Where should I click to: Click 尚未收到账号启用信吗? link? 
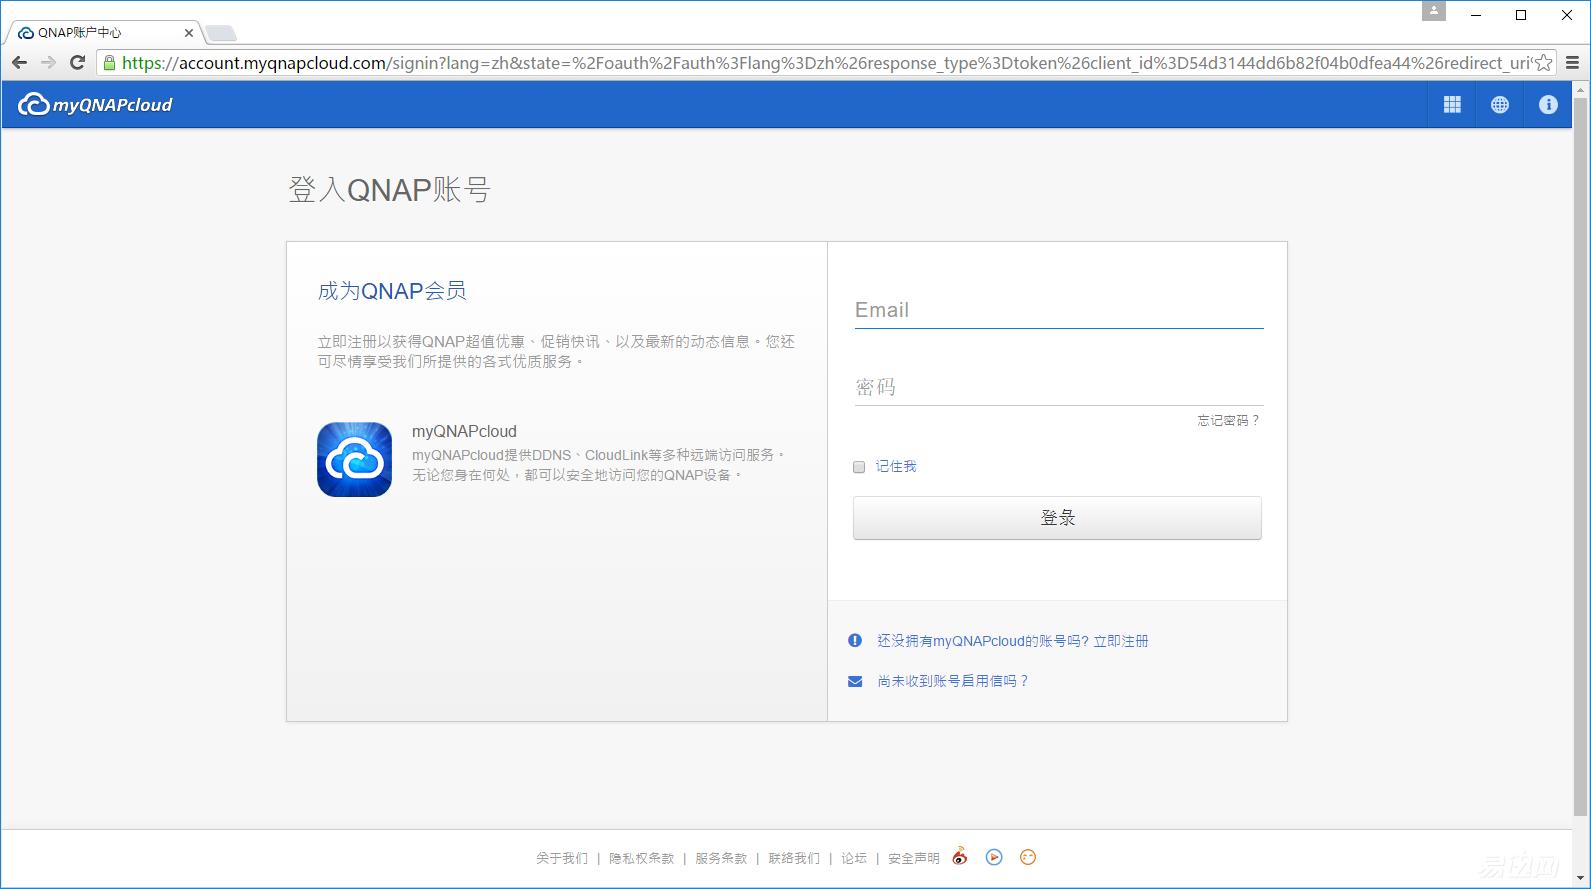pos(953,681)
